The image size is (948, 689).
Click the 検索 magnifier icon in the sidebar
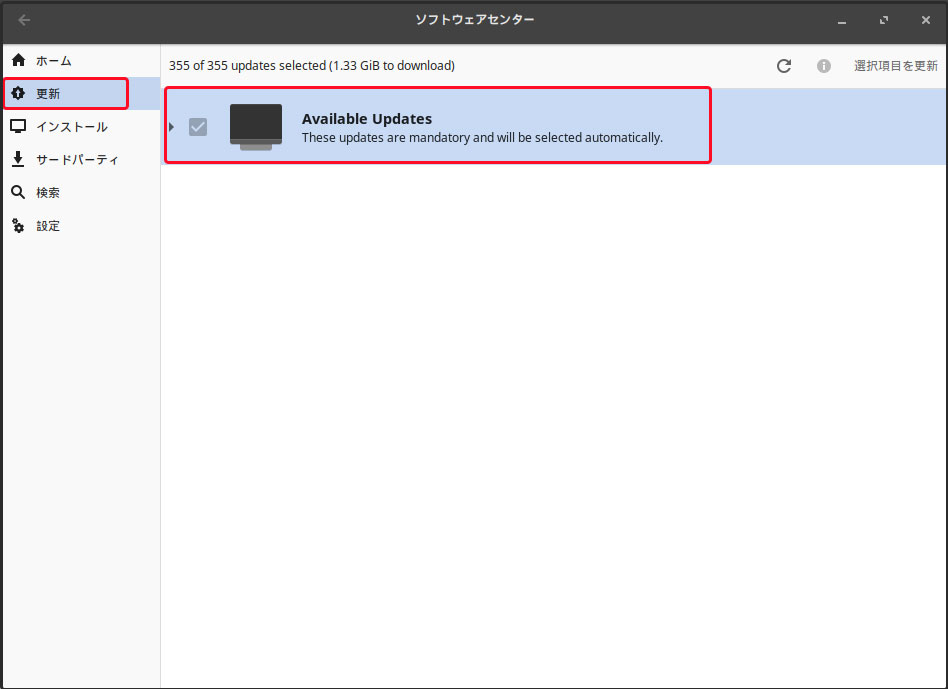pyautogui.click(x=18, y=192)
